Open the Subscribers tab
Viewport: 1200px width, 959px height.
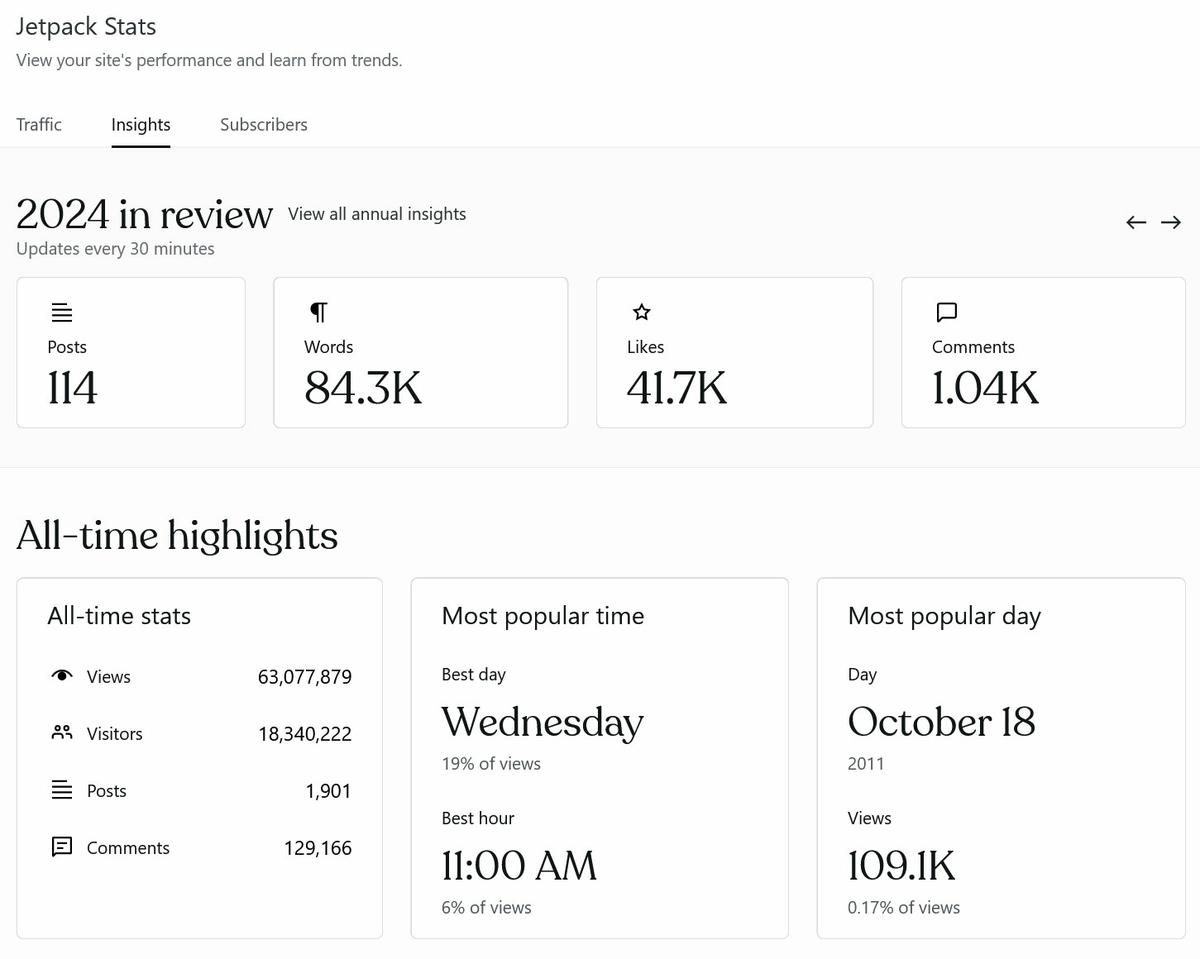[x=263, y=124]
